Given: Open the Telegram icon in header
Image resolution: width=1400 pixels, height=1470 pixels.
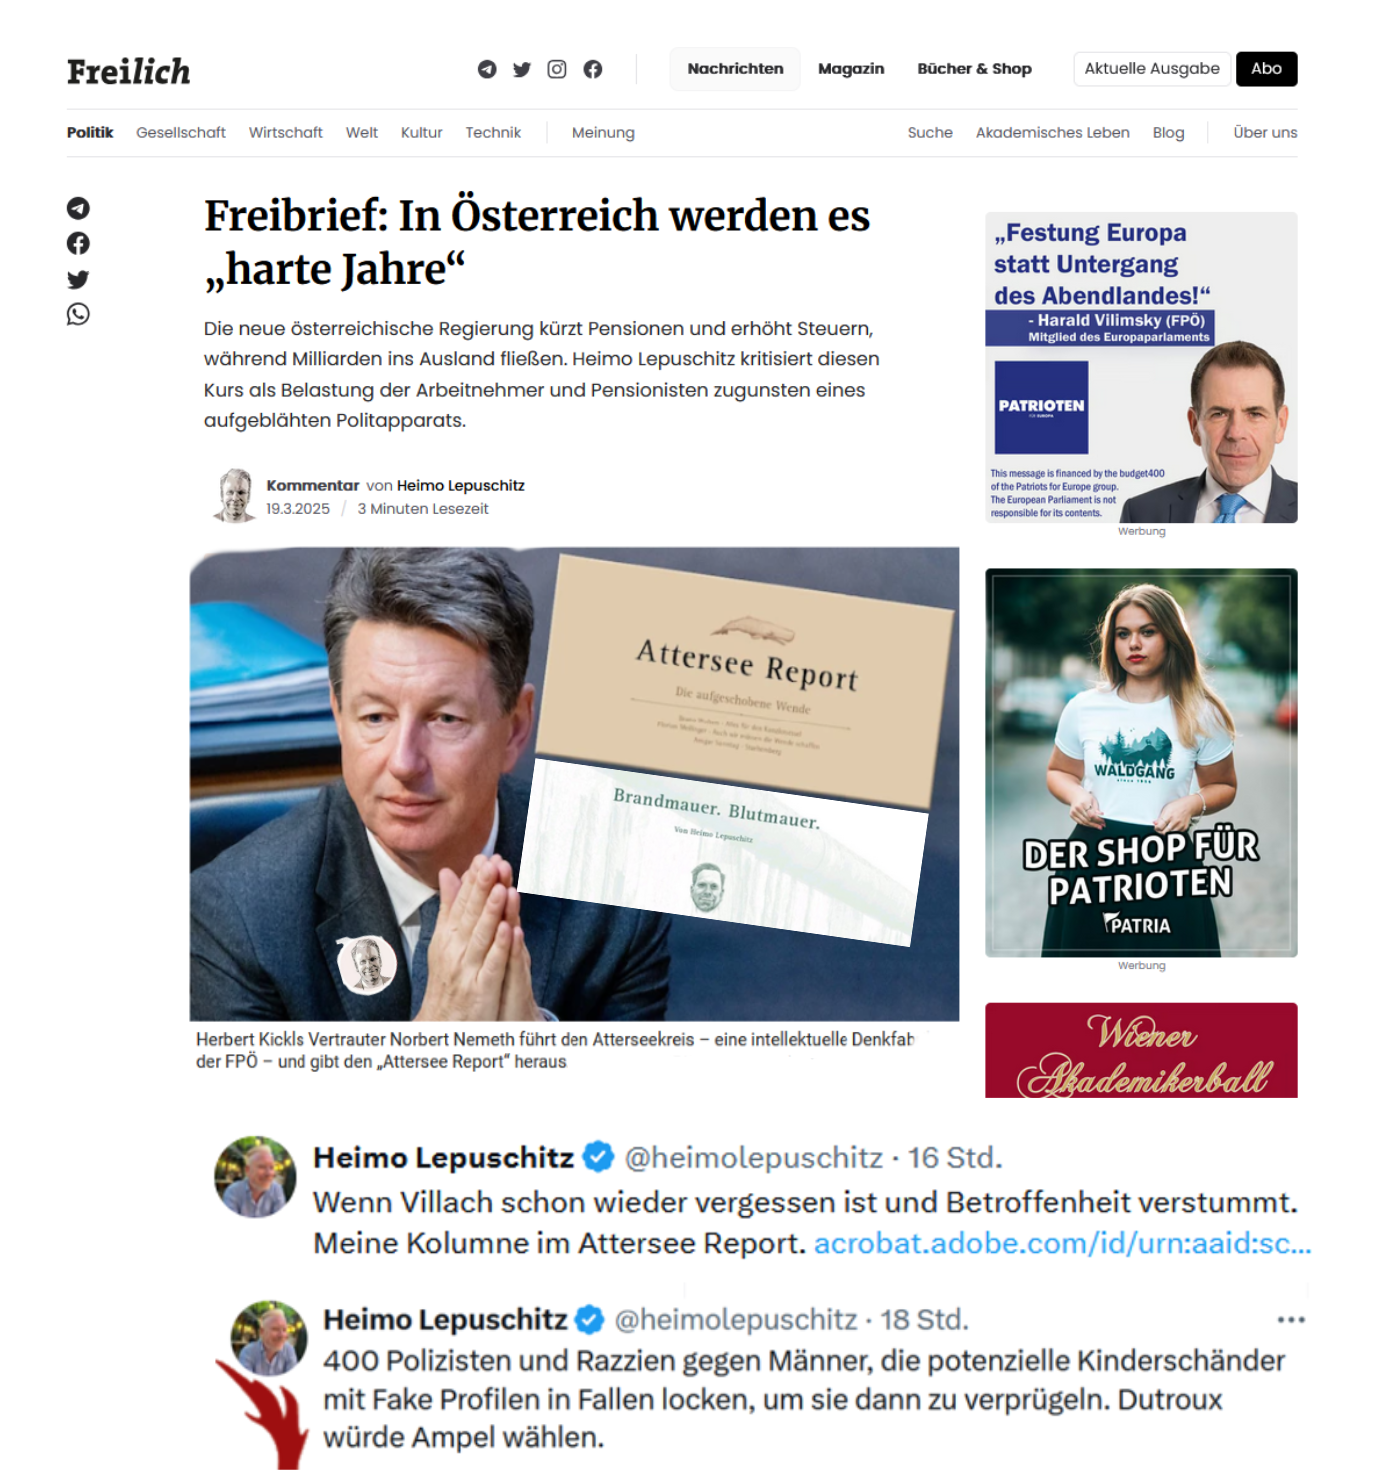Looking at the screenshot, I should pyautogui.click(x=487, y=69).
